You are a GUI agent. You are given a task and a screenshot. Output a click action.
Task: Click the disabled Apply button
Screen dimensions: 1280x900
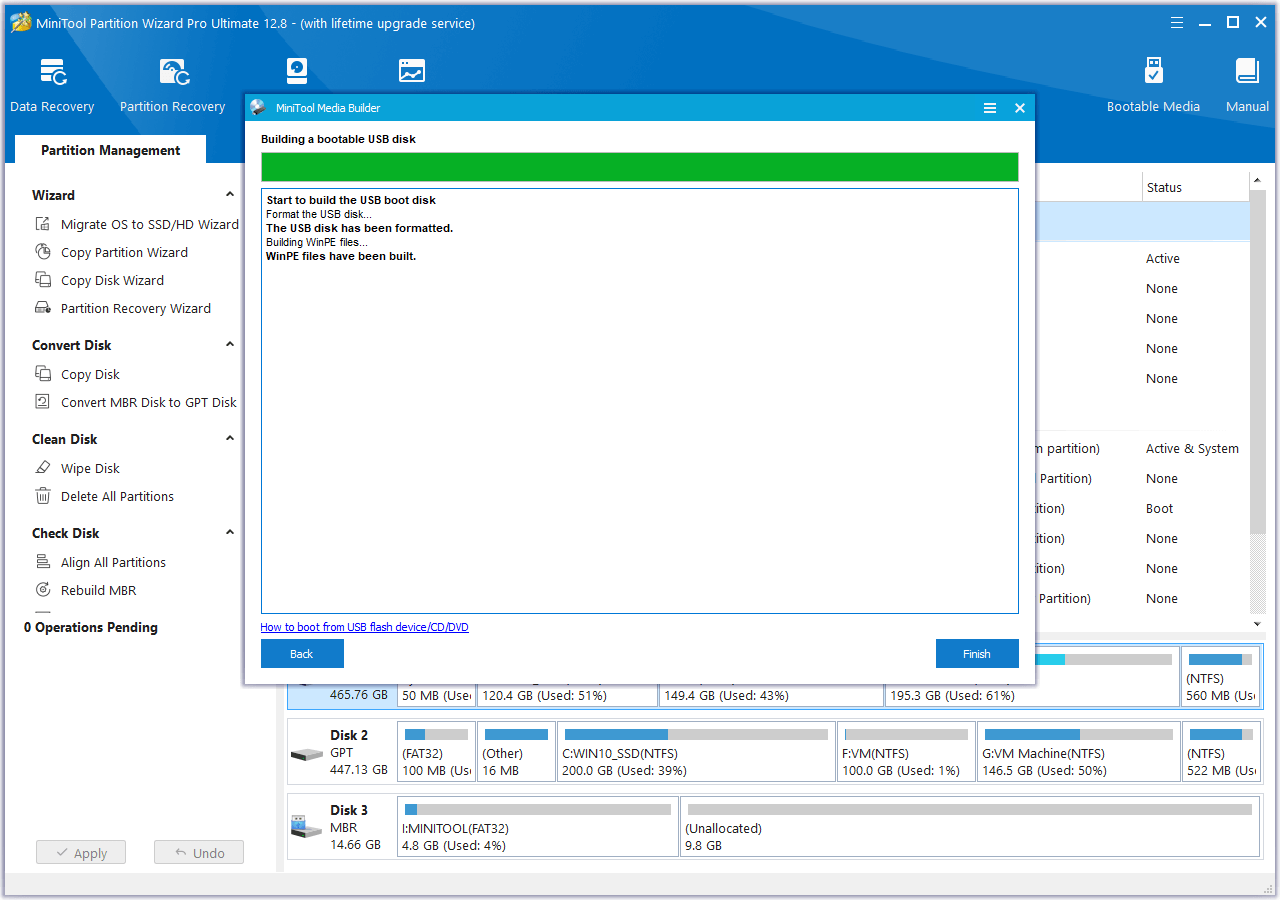tap(81, 853)
